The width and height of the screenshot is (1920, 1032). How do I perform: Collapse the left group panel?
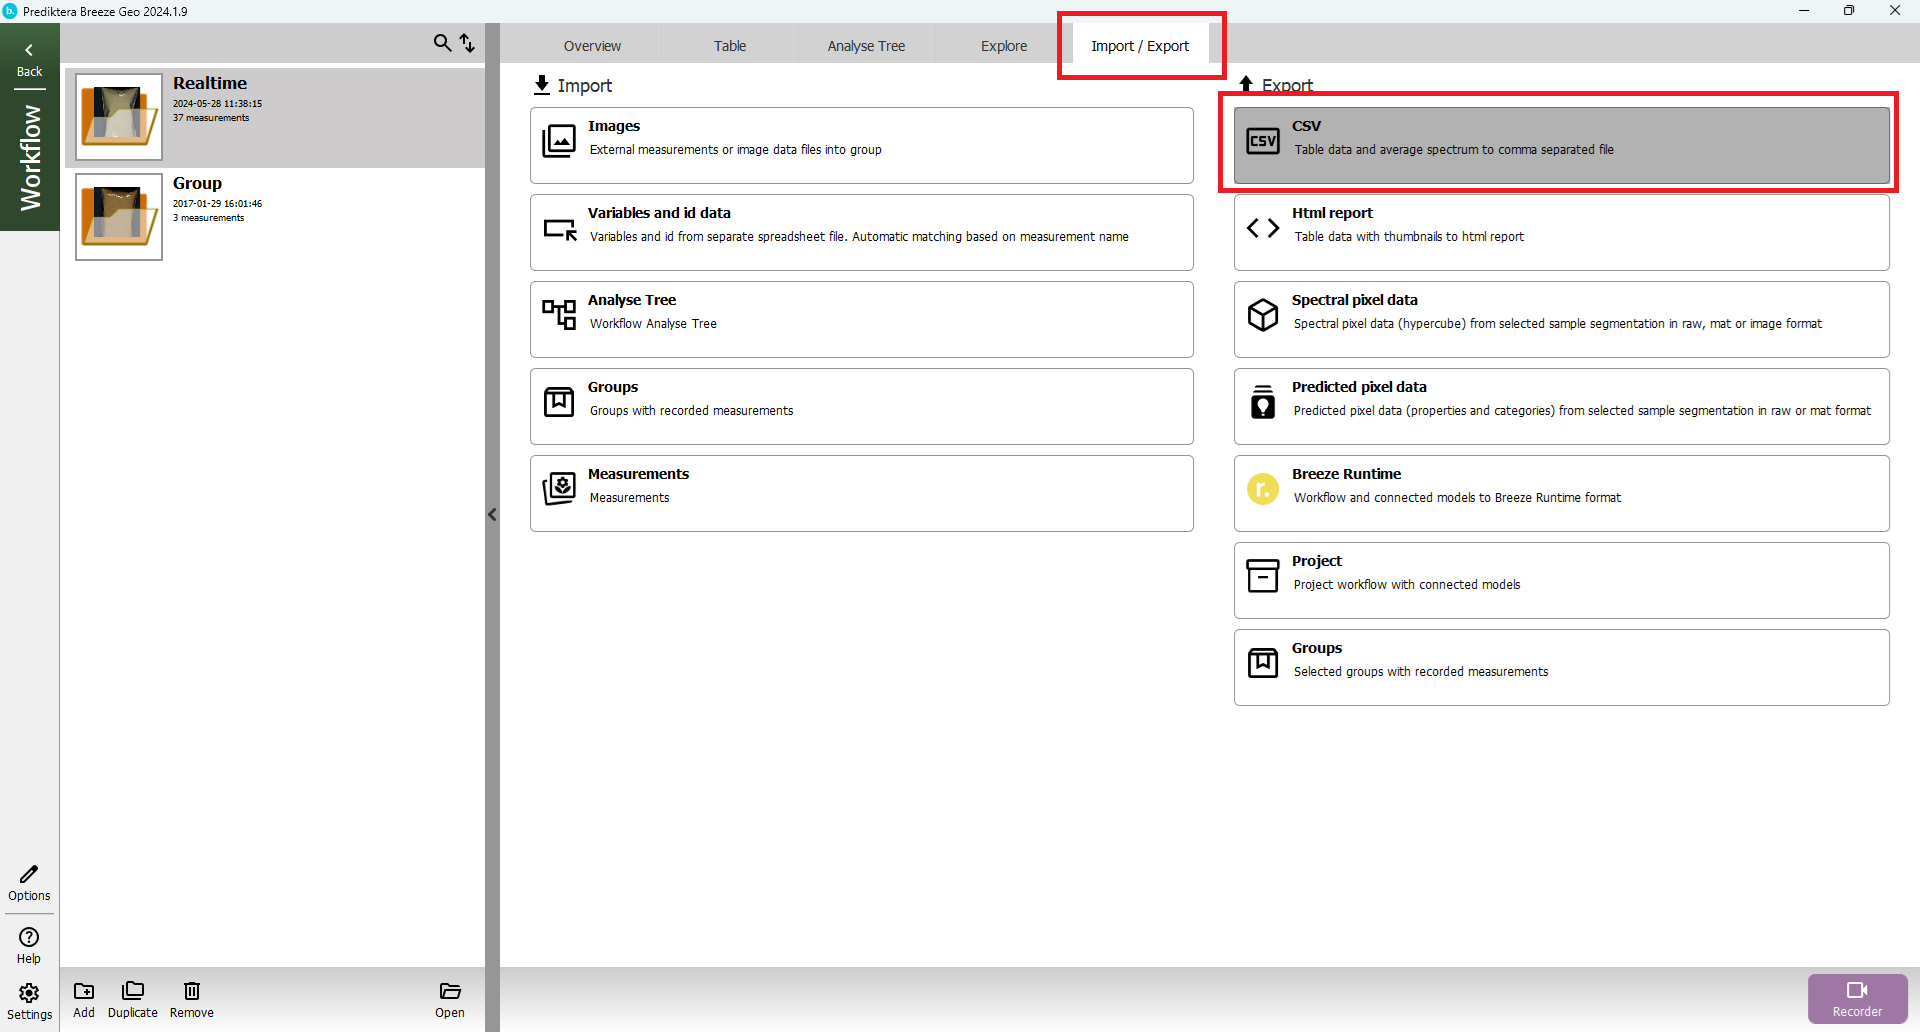coord(492,515)
